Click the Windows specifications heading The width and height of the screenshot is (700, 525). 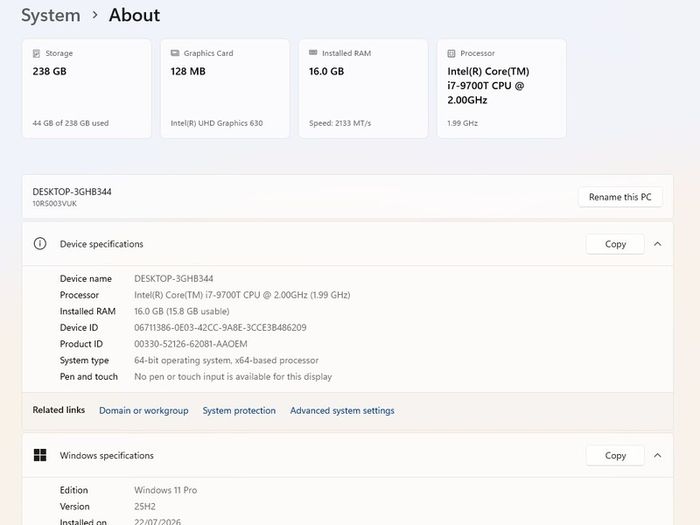point(107,455)
